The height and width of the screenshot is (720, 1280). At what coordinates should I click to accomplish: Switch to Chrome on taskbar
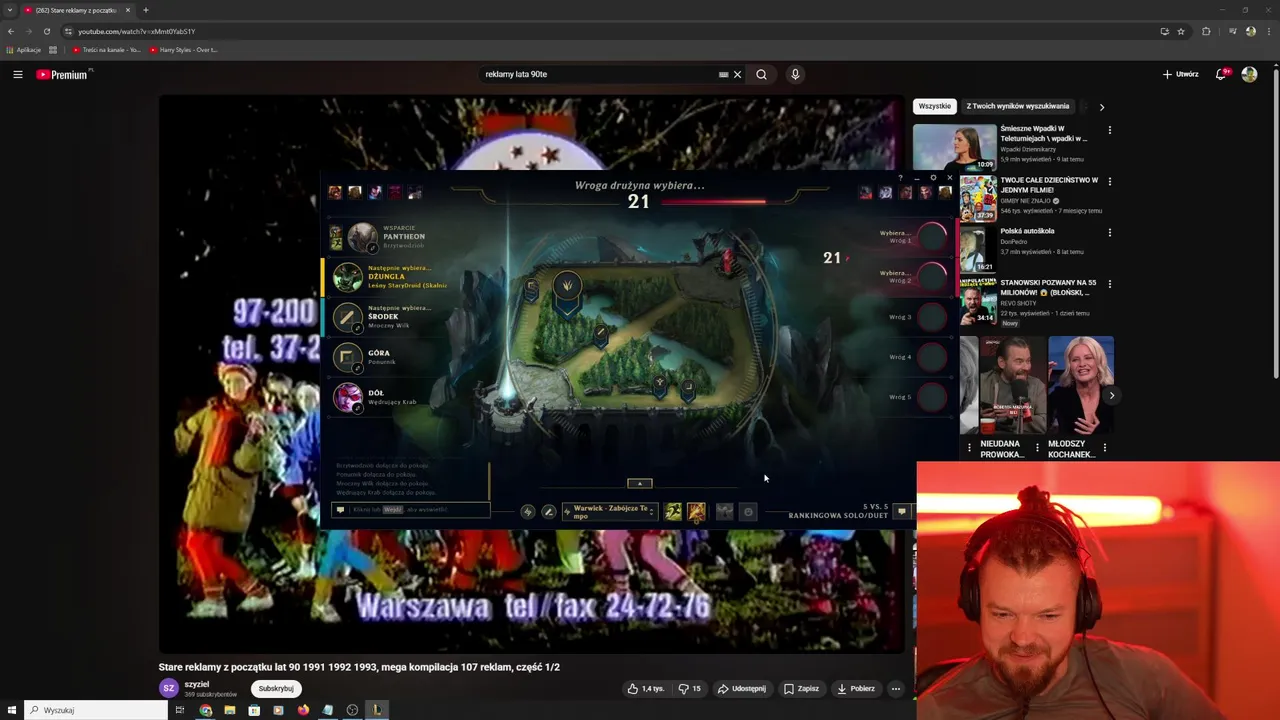pyautogui.click(x=205, y=710)
